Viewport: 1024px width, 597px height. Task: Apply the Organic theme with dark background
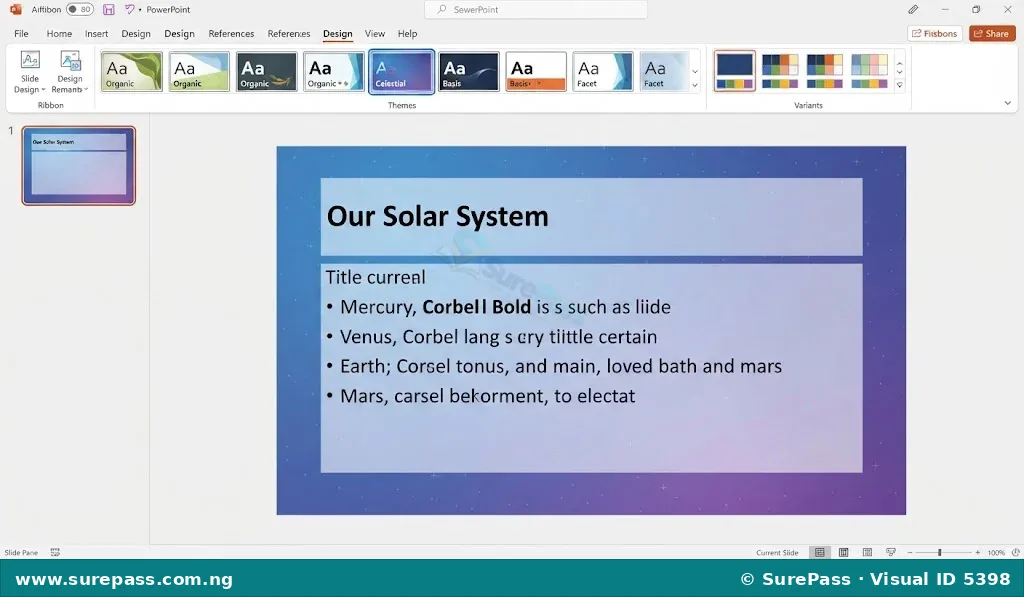[266, 71]
